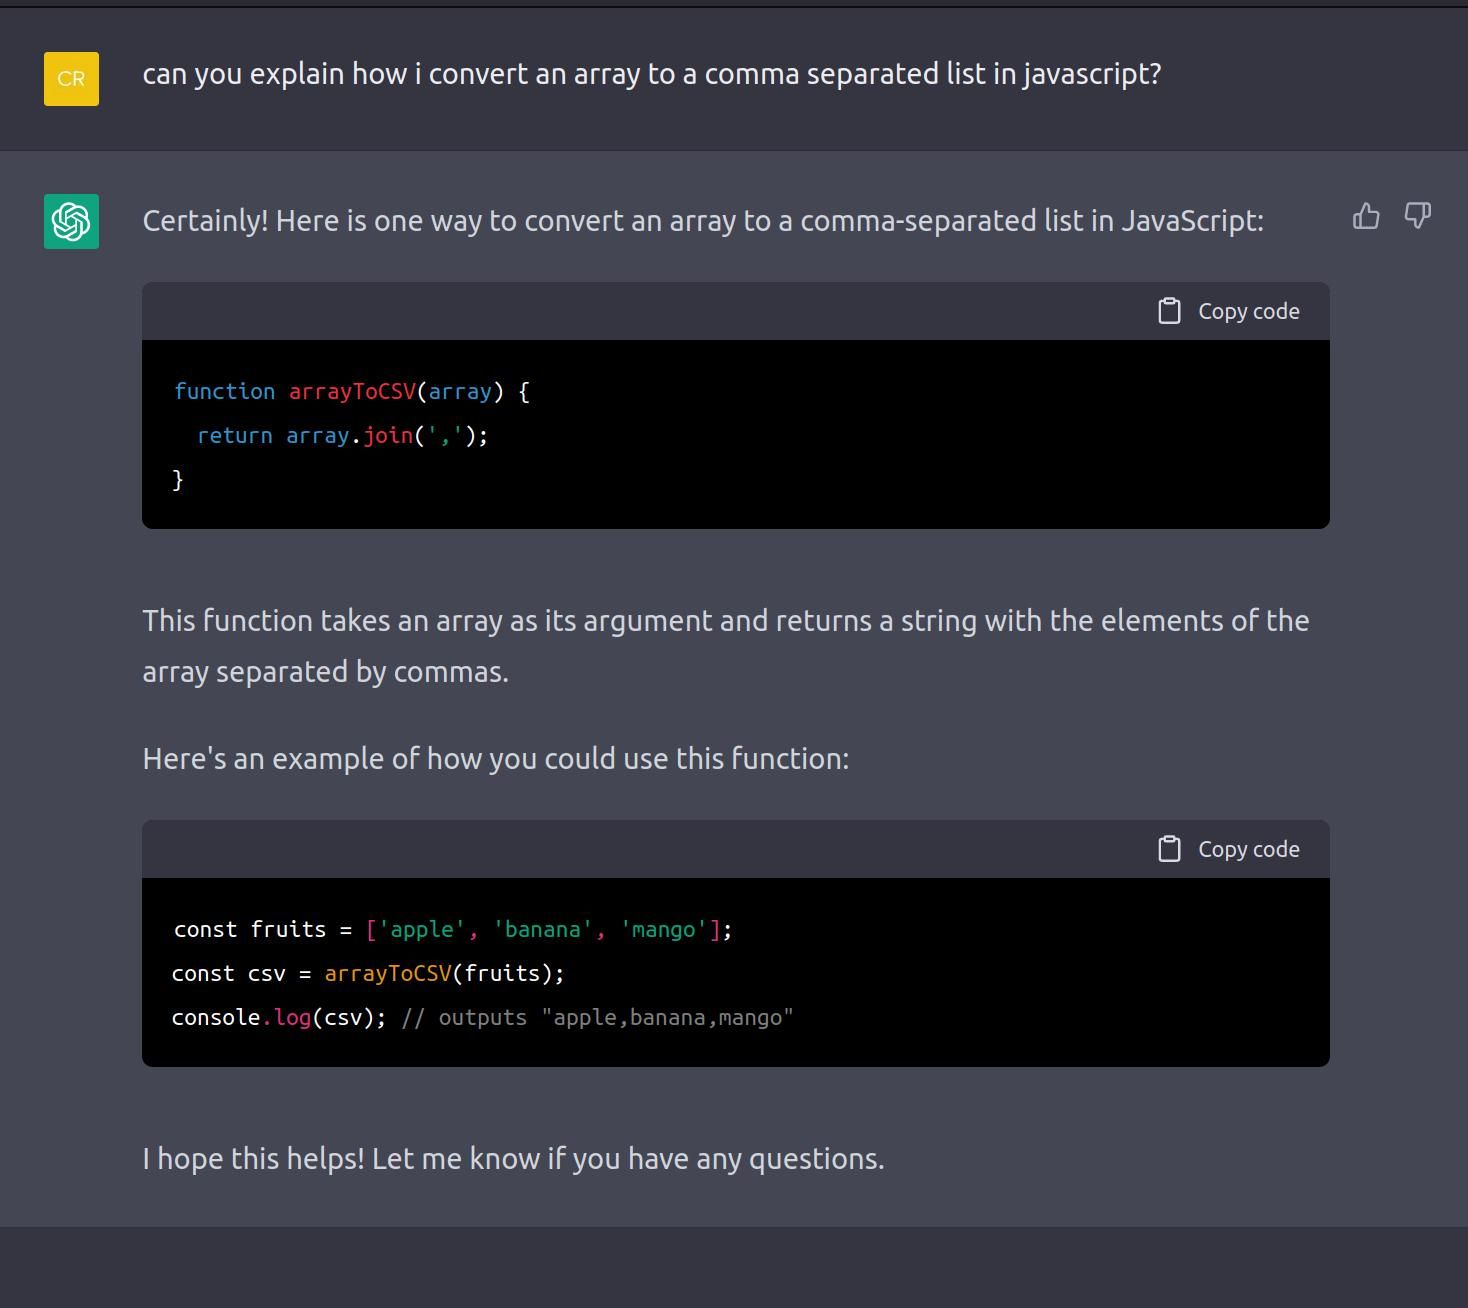1468x1308 pixels.
Task: Click the 'const csv = arrayToCSV(fruits)' line
Action: tap(367, 974)
